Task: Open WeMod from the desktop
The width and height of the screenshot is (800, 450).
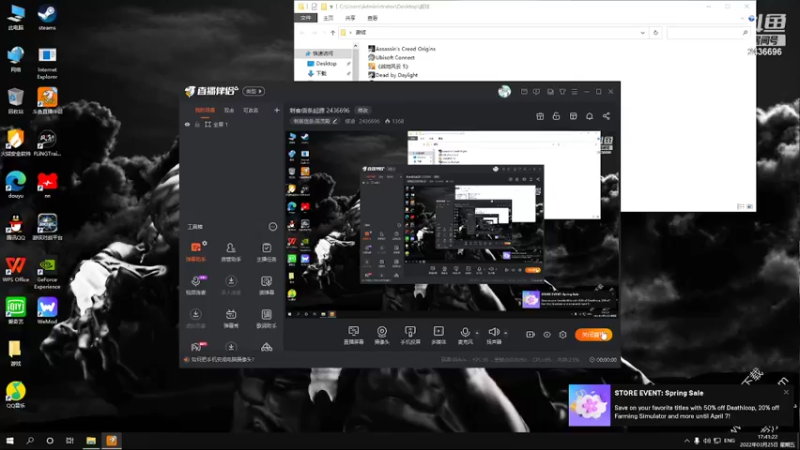Action: [47, 311]
